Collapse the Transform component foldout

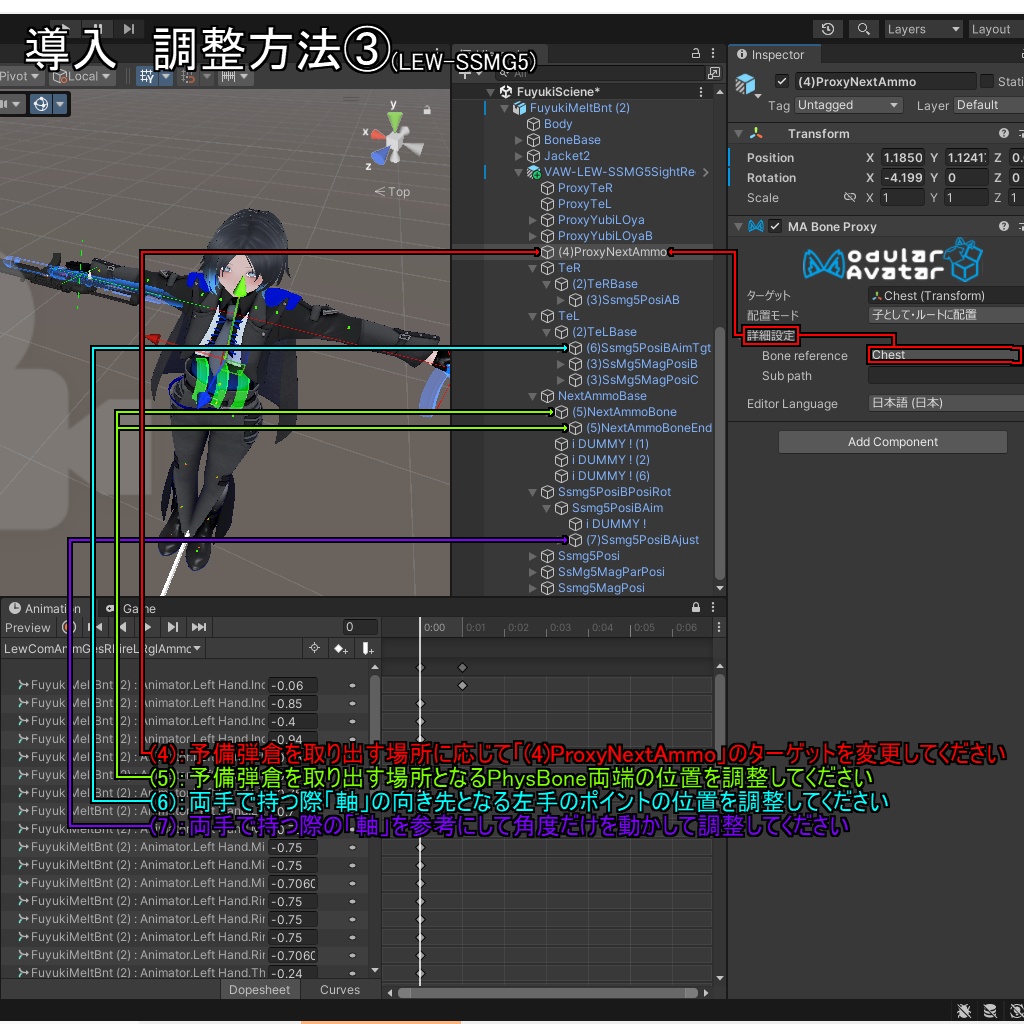[x=739, y=133]
